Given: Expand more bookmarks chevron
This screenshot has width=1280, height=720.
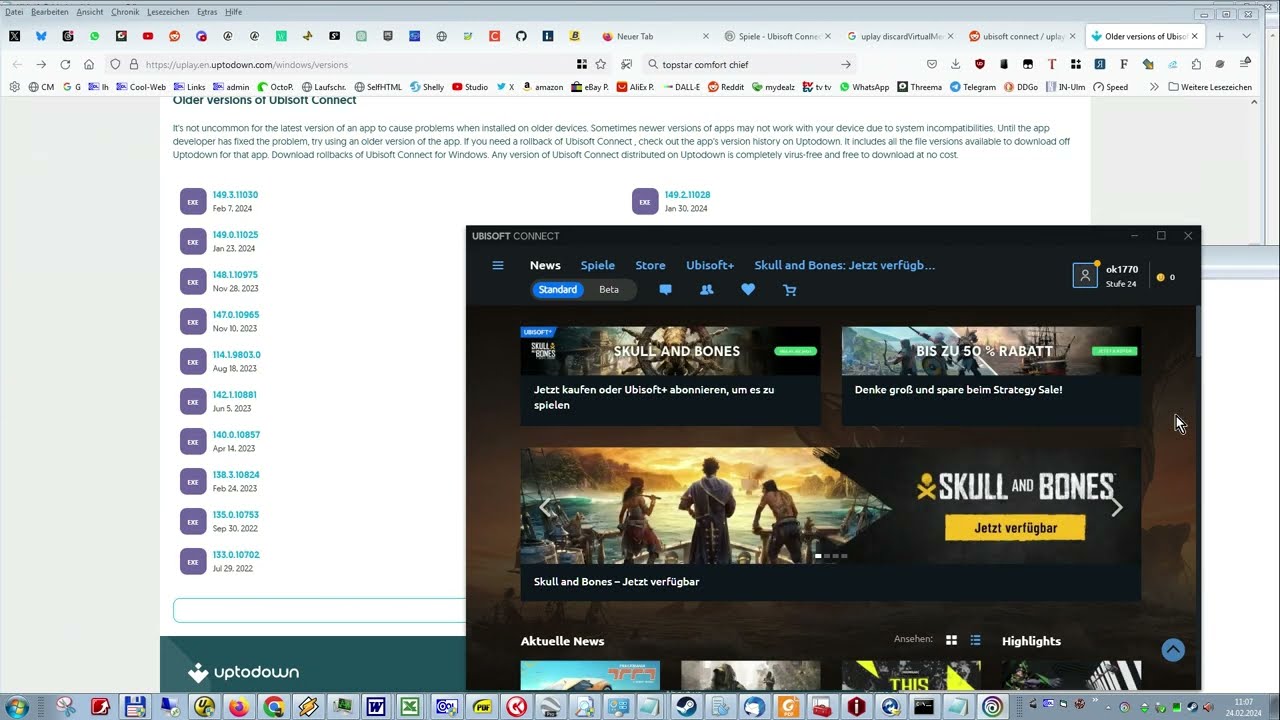Looking at the screenshot, I should pyautogui.click(x=1154, y=87).
